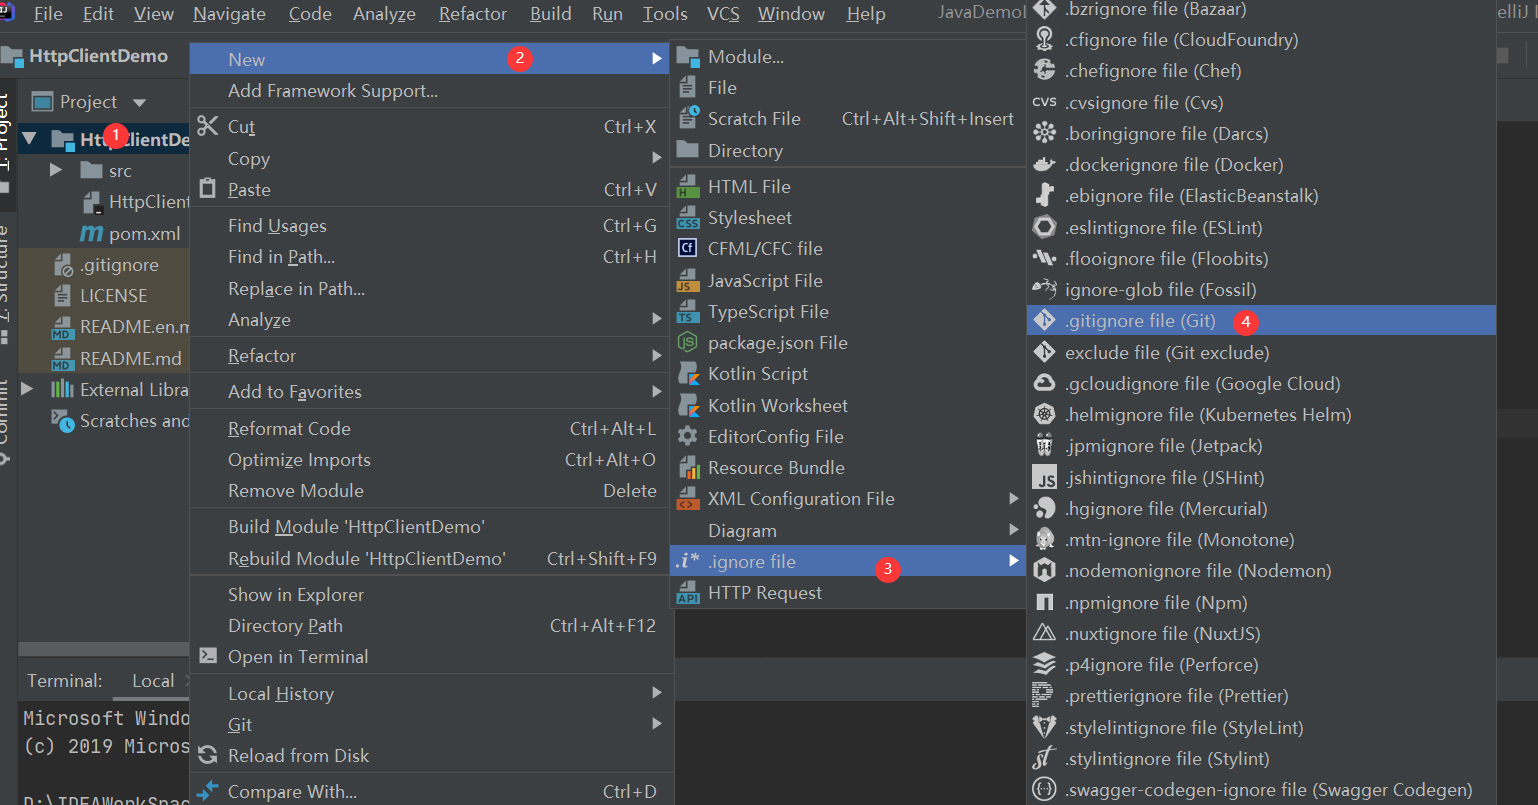
Task: Click the ESLint hexagon icon
Action: click(x=1044, y=227)
